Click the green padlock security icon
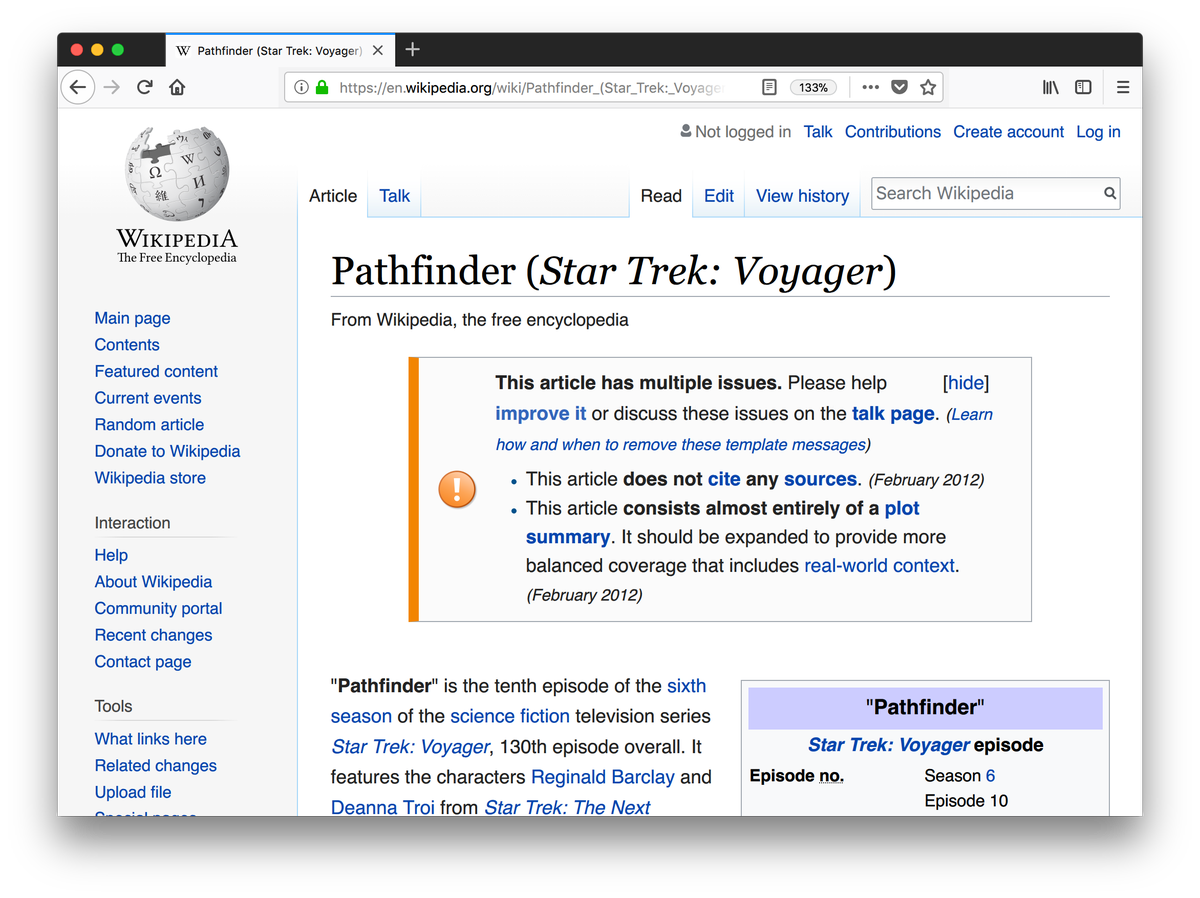The image size is (1200, 898). pyautogui.click(x=322, y=87)
